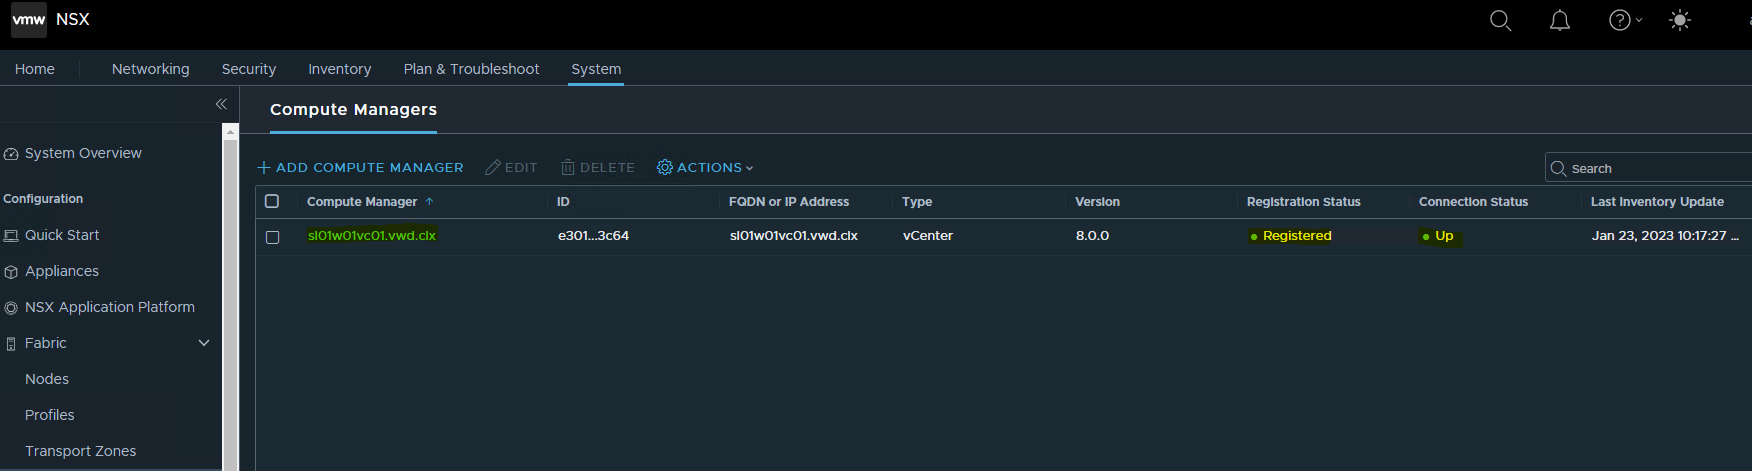1752x471 pixels.
Task: Open the sl01w01vc01.vwd.clx compute manager link
Action: click(x=372, y=236)
